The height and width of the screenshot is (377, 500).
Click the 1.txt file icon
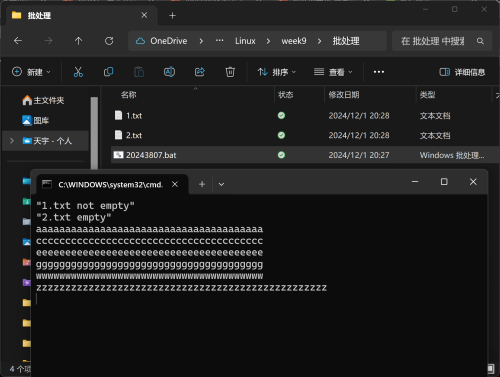pyautogui.click(x=118, y=115)
